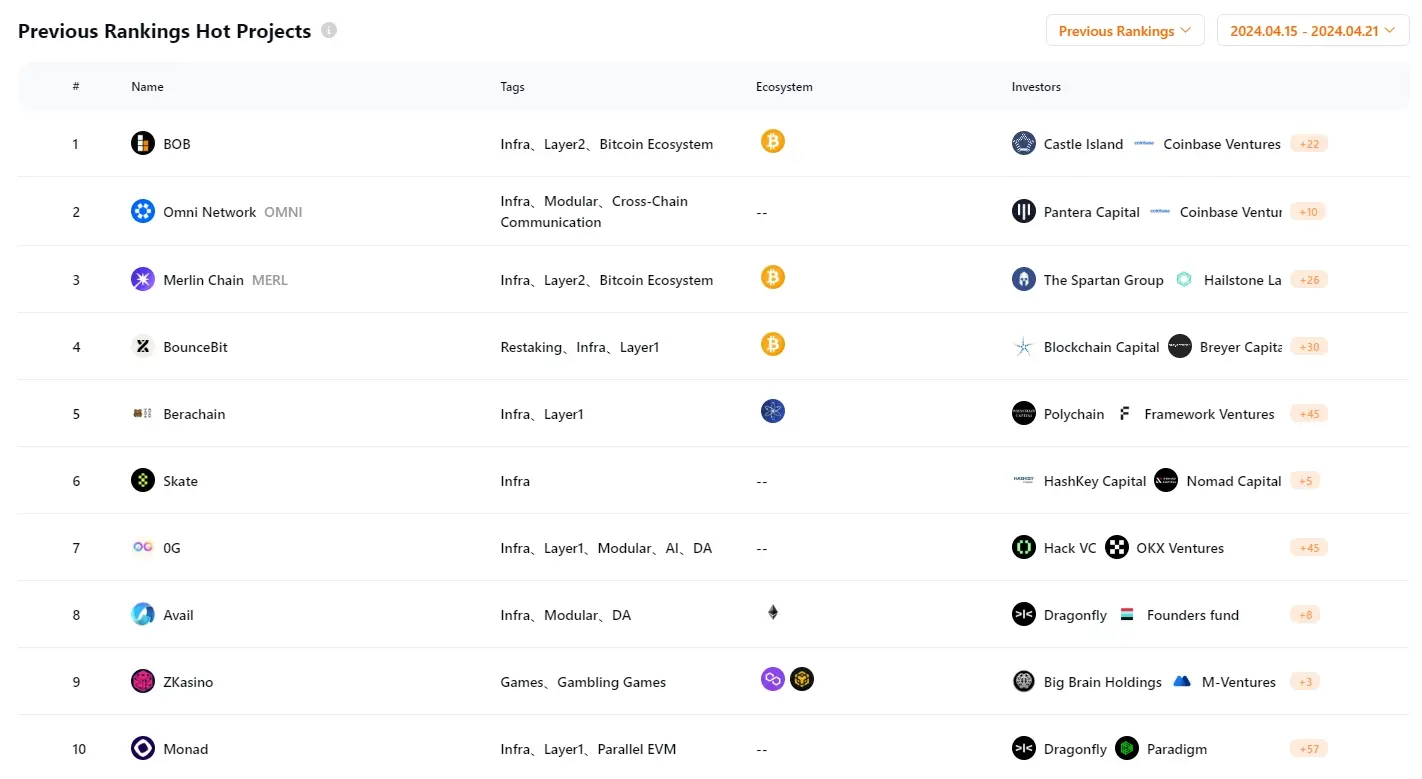Viewport: 1422px width, 779px height.
Task: Click the Investors column header
Action: click(1035, 86)
